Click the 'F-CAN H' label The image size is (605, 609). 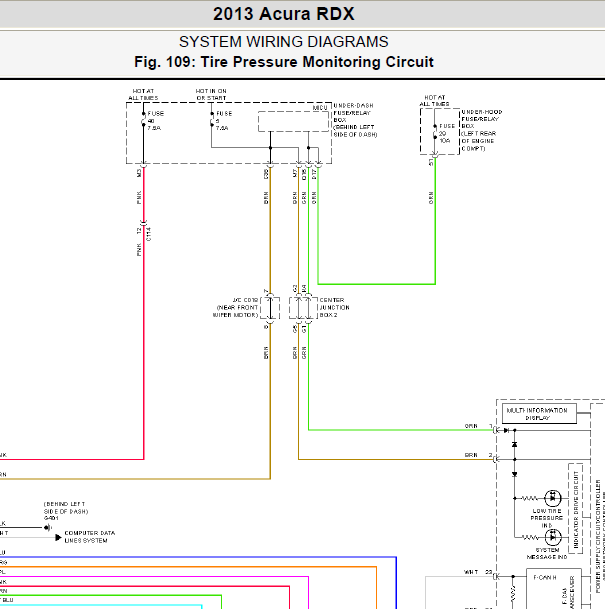pyautogui.click(x=545, y=578)
